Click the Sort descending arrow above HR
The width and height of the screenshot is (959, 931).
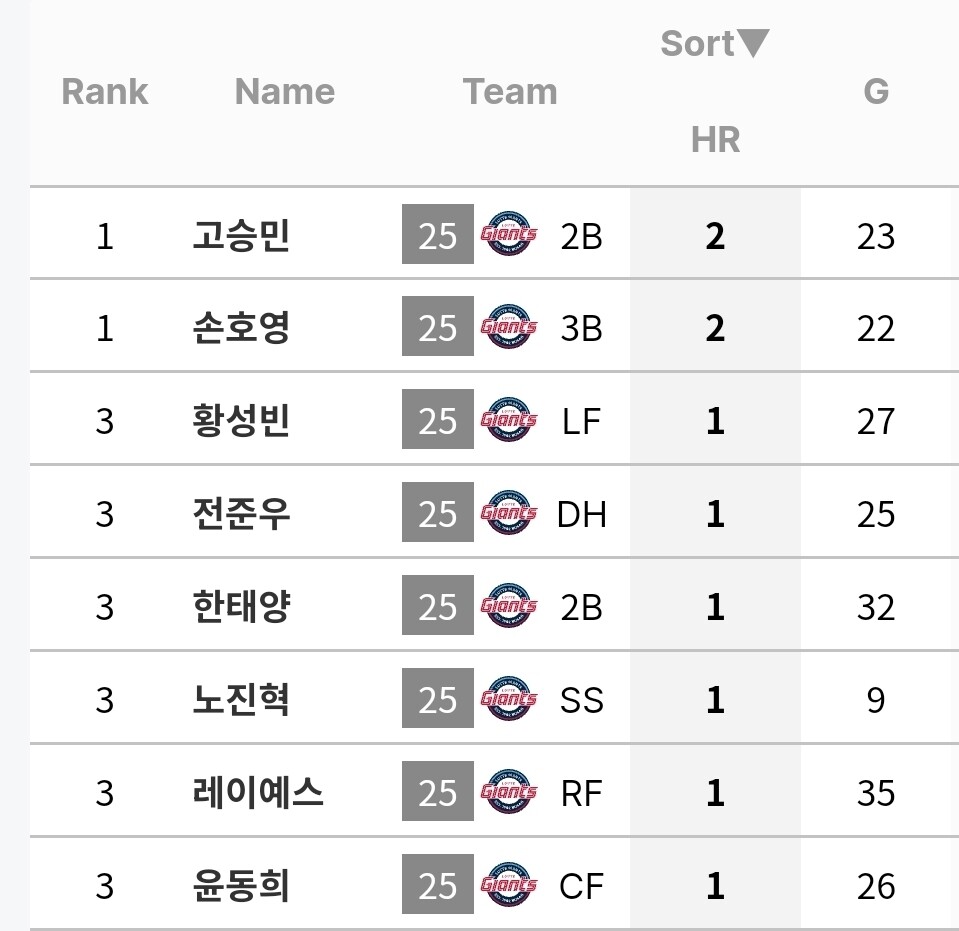pos(752,44)
